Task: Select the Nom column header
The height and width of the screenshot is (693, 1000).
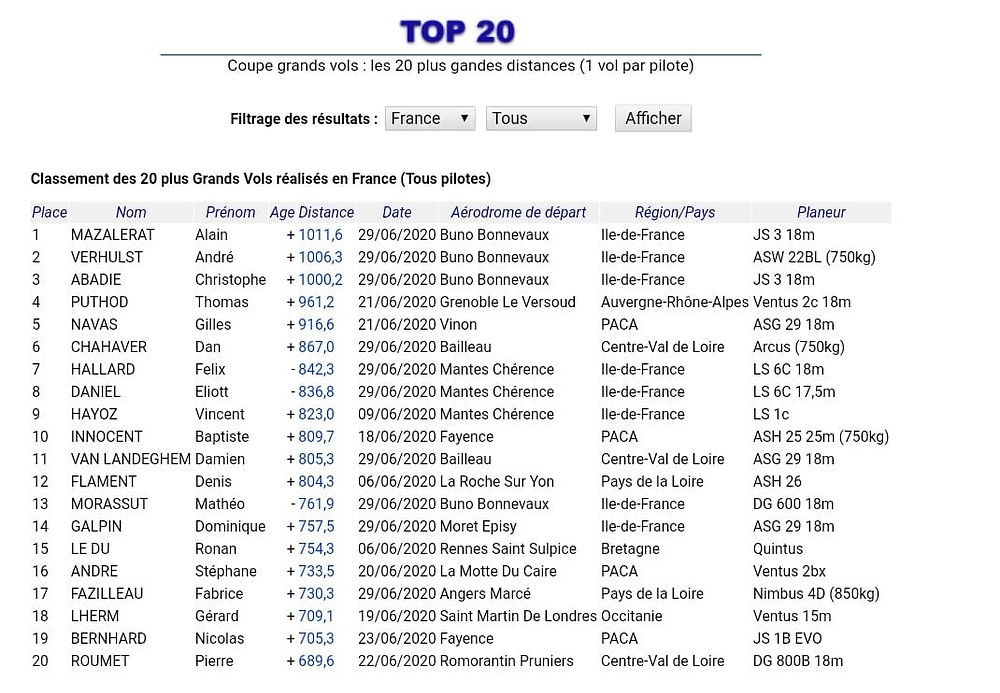Action: (131, 212)
